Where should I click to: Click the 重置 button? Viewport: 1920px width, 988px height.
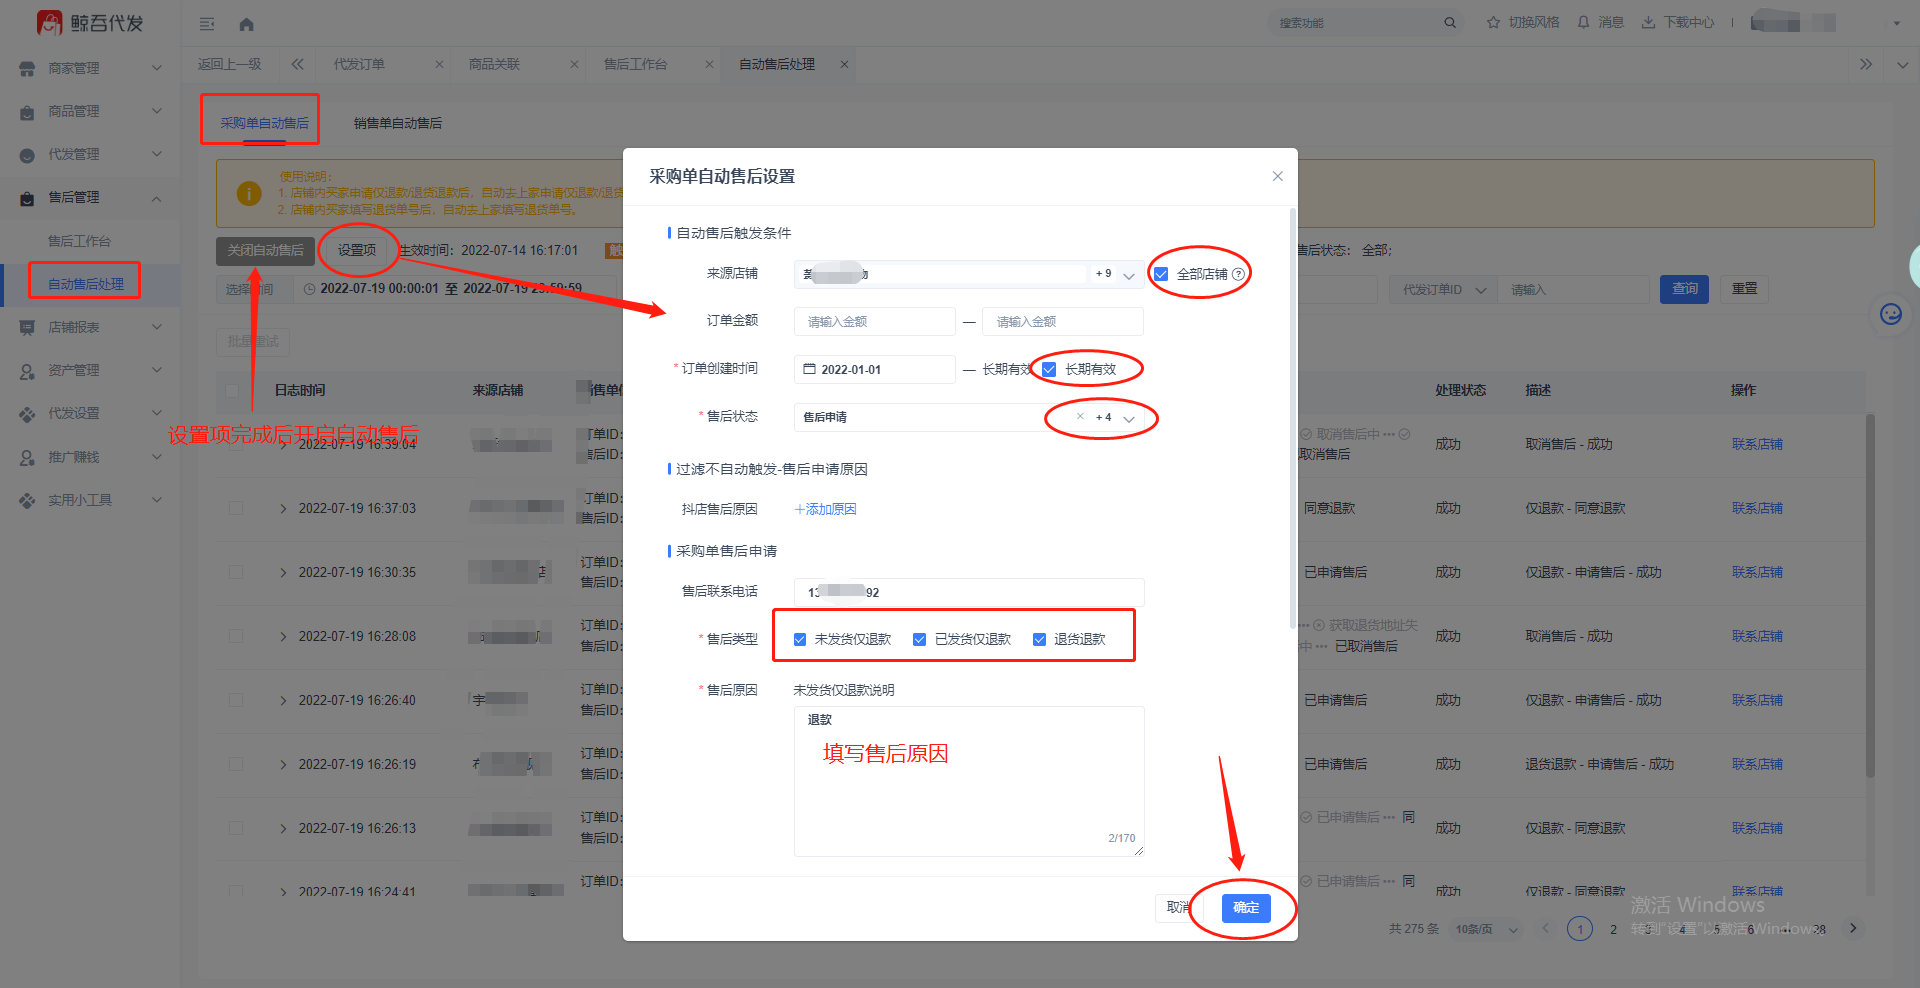(1744, 289)
